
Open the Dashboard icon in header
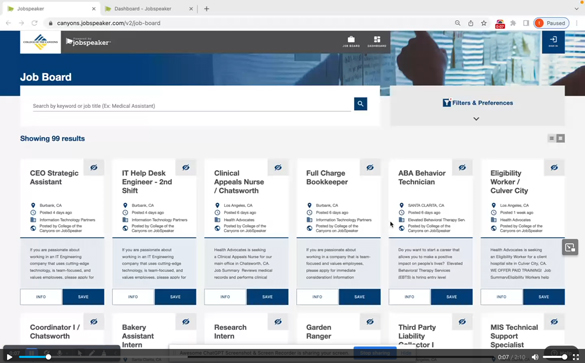tap(377, 41)
